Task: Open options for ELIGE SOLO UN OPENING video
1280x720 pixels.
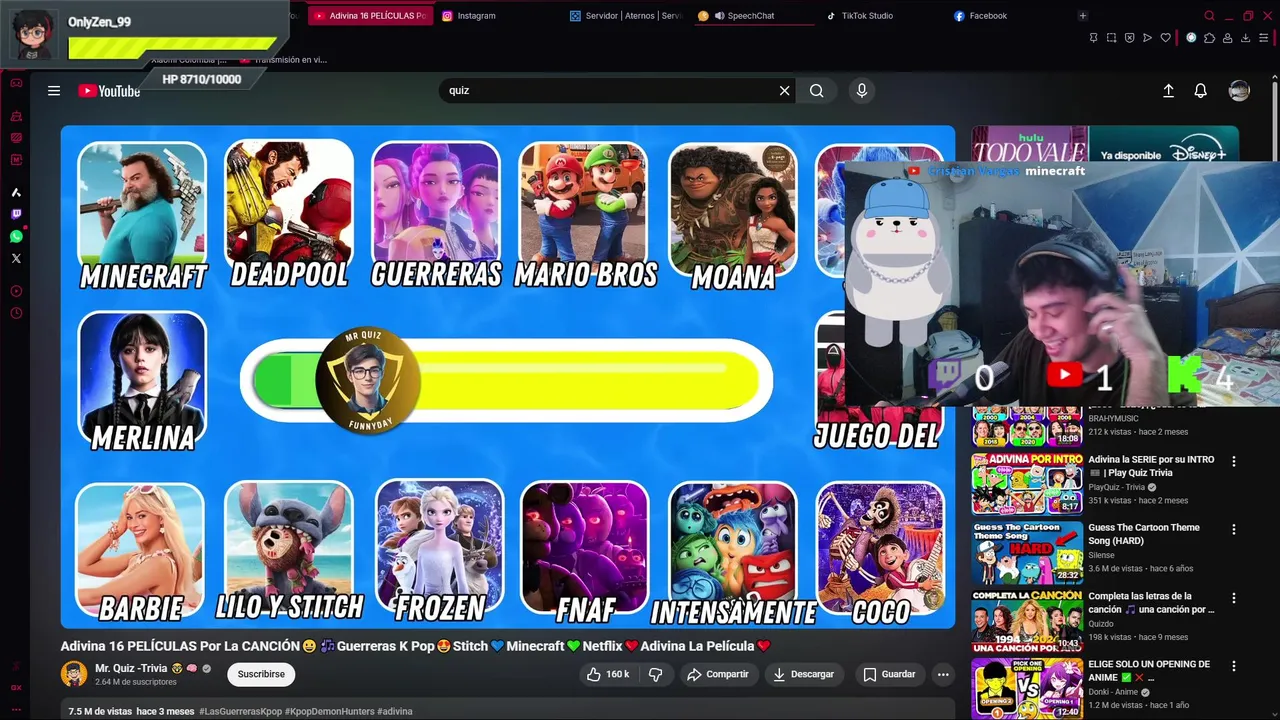Action: pyautogui.click(x=1233, y=666)
